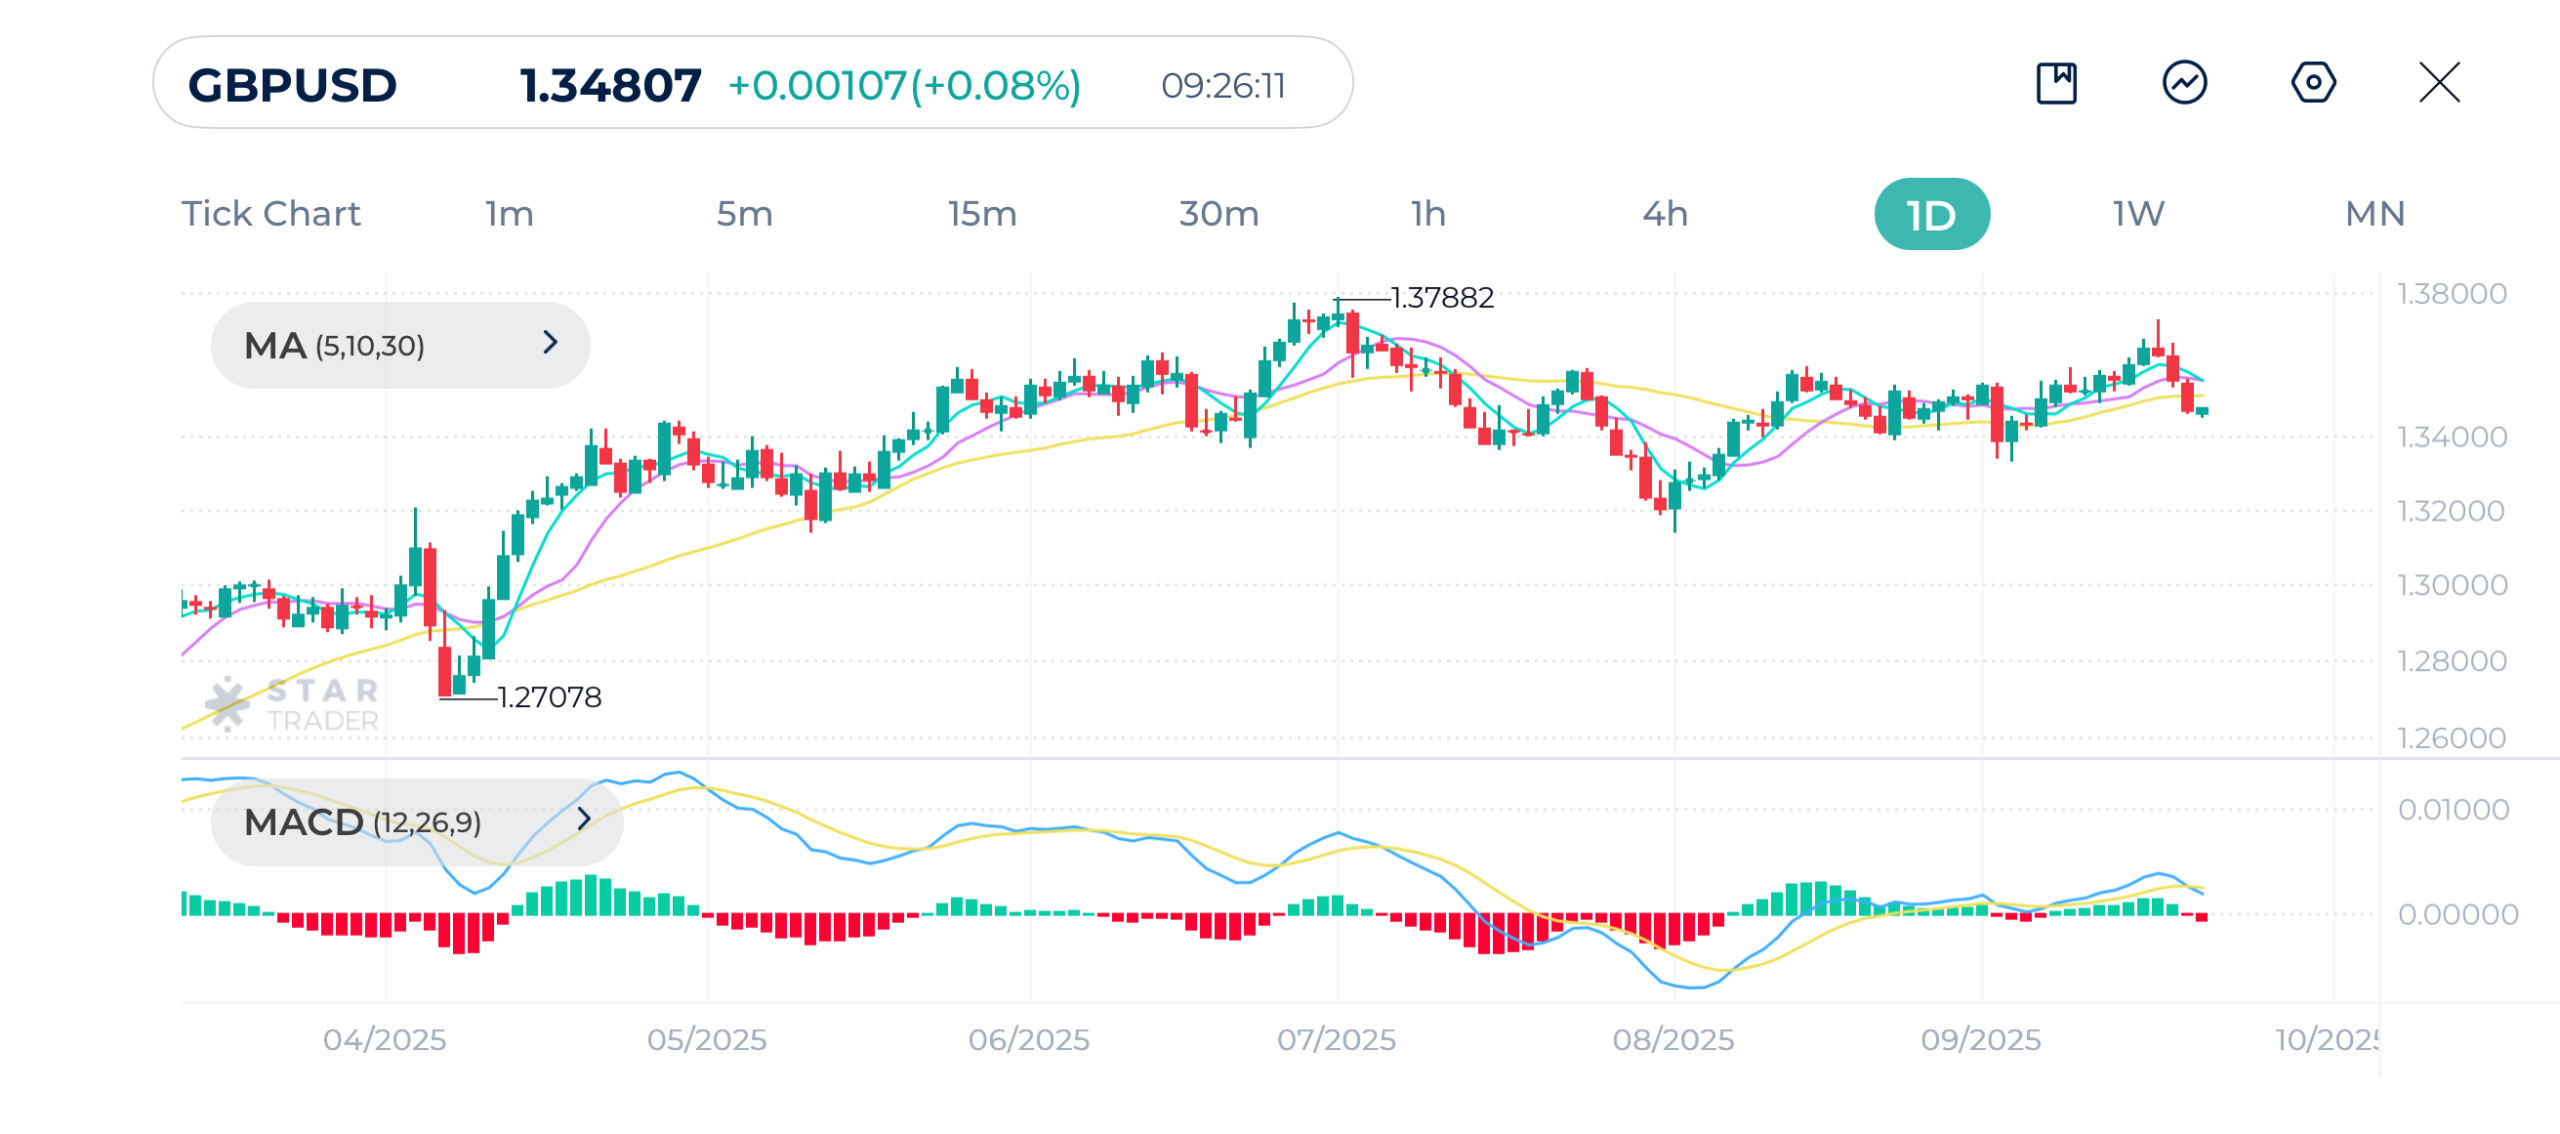Click the 1.30000 price axis label

point(2452,585)
